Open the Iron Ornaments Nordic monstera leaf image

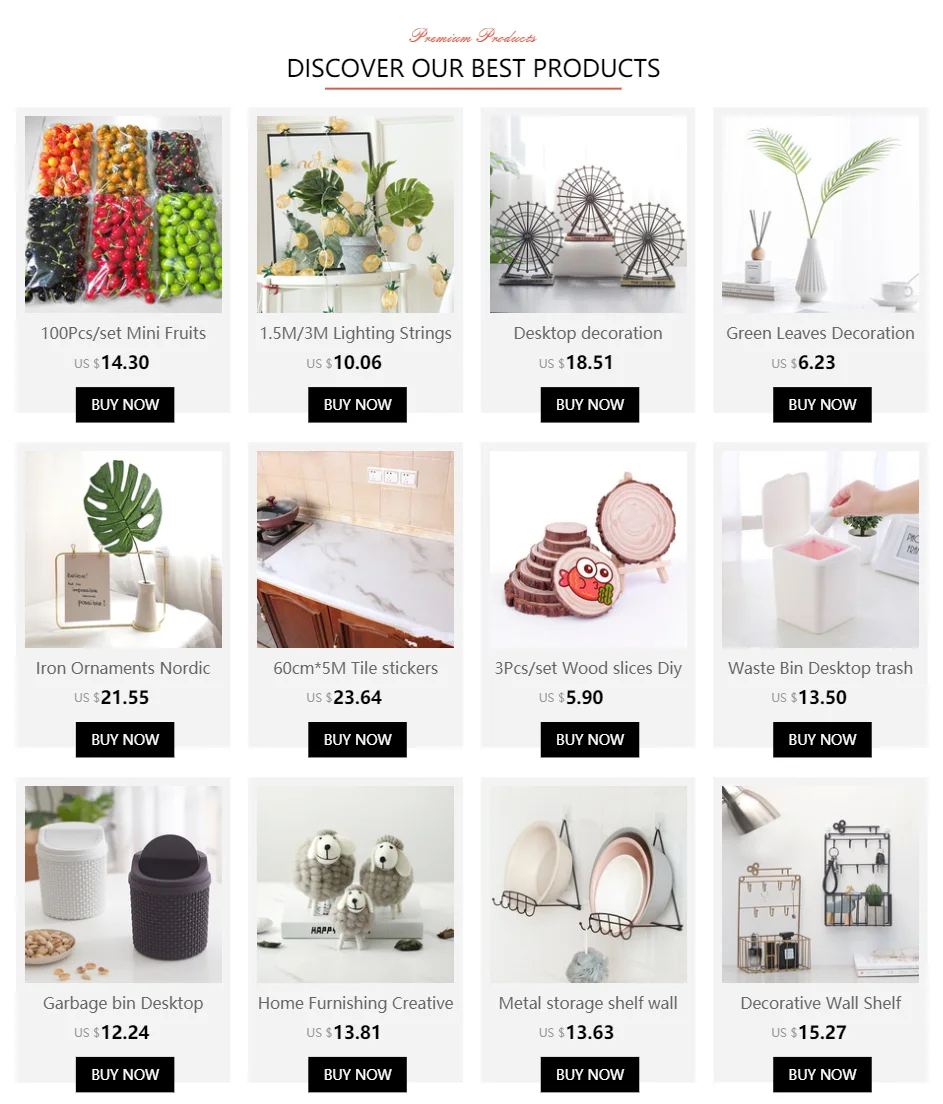pyautogui.click(x=123, y=549)
